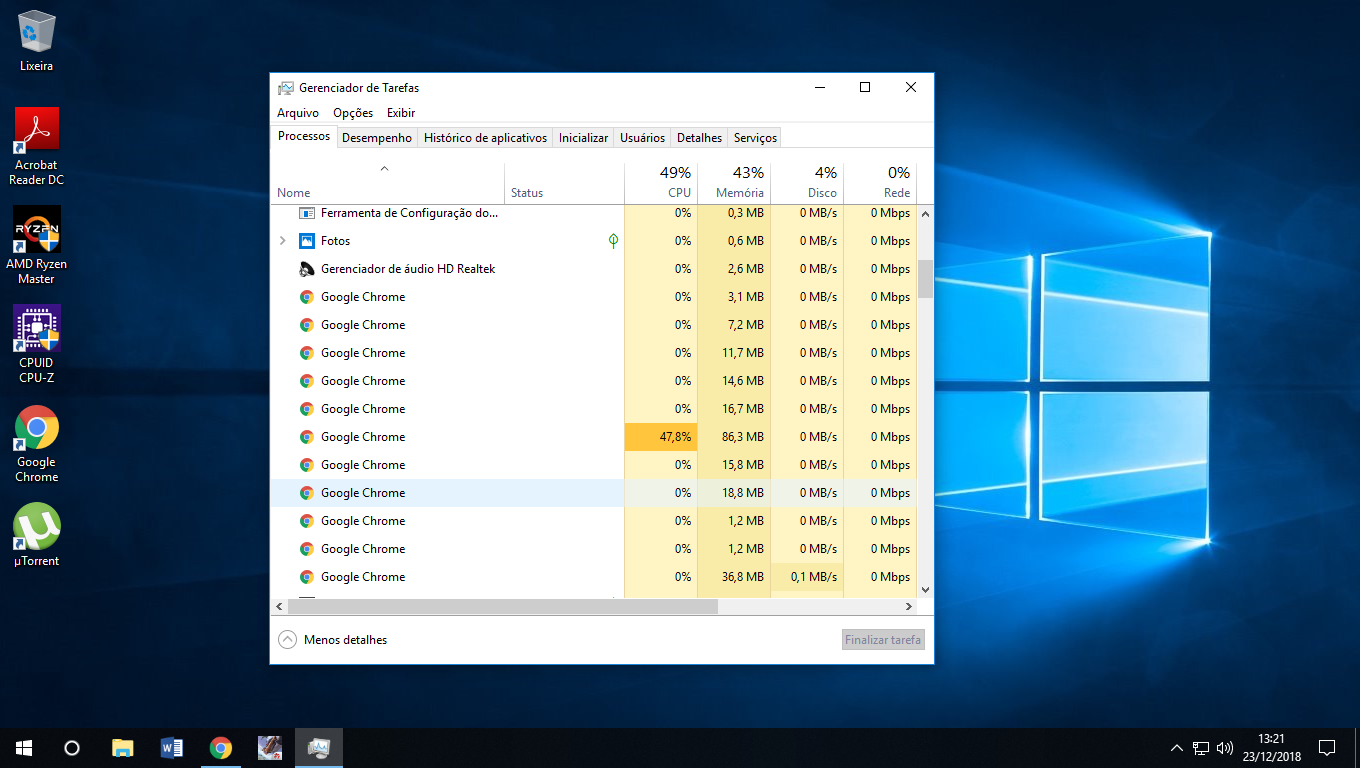Open the Opções menu
The height and width of the screenshot is (768, 1360).
pyautogui.click(x=353, y=113)
